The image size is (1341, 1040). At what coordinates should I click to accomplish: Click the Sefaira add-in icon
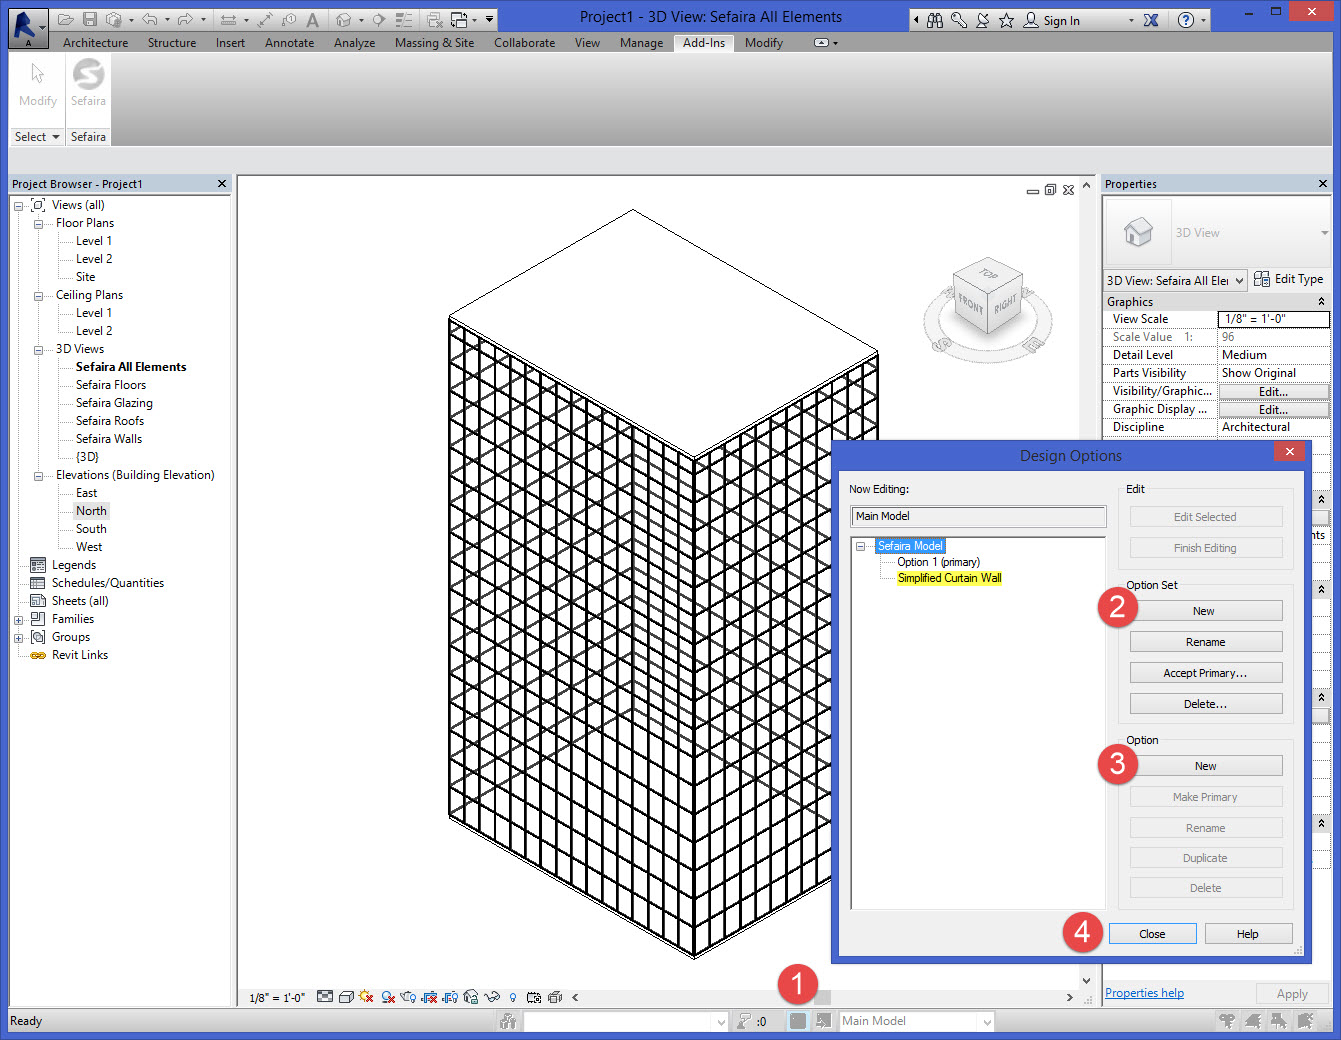click(88, 75)
